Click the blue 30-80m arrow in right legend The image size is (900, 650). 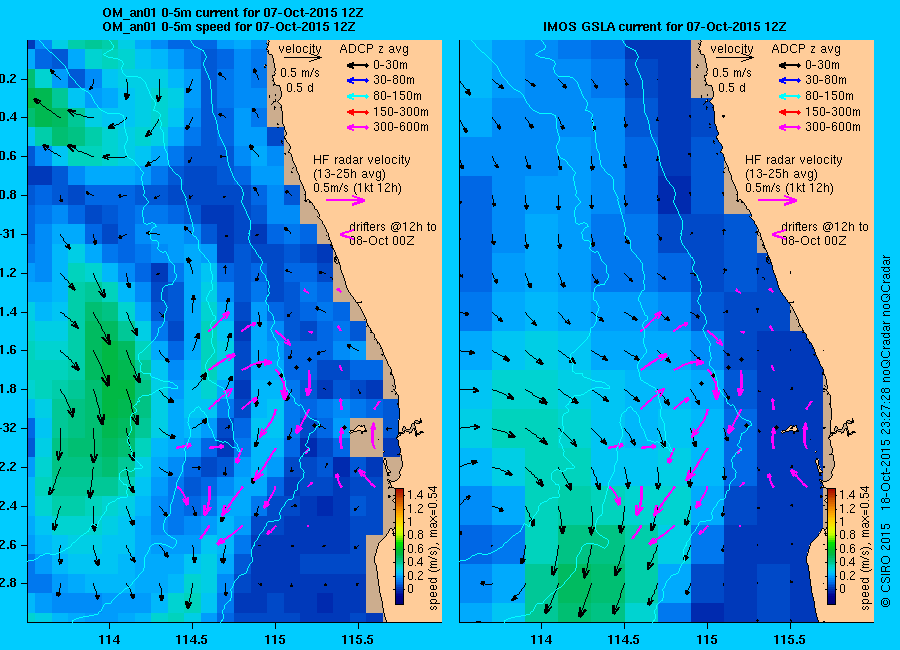tap(790, 80)
